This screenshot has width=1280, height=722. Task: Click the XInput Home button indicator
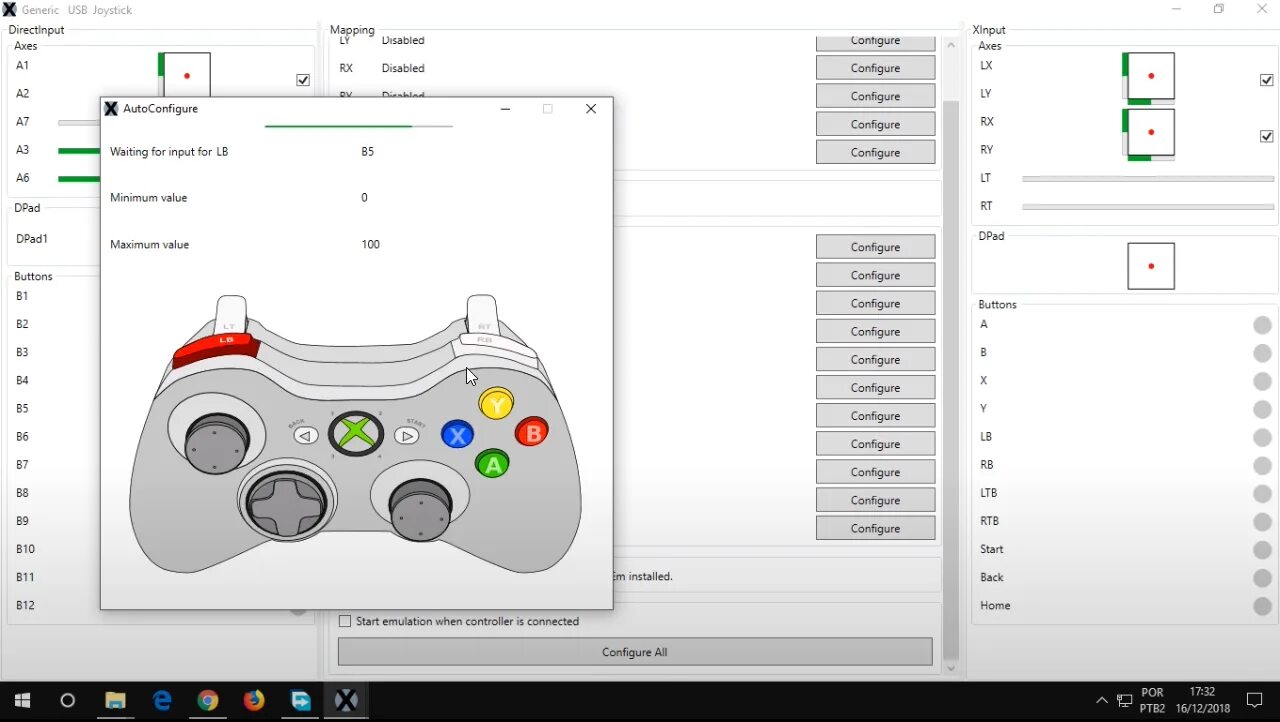coord(1263,605)
